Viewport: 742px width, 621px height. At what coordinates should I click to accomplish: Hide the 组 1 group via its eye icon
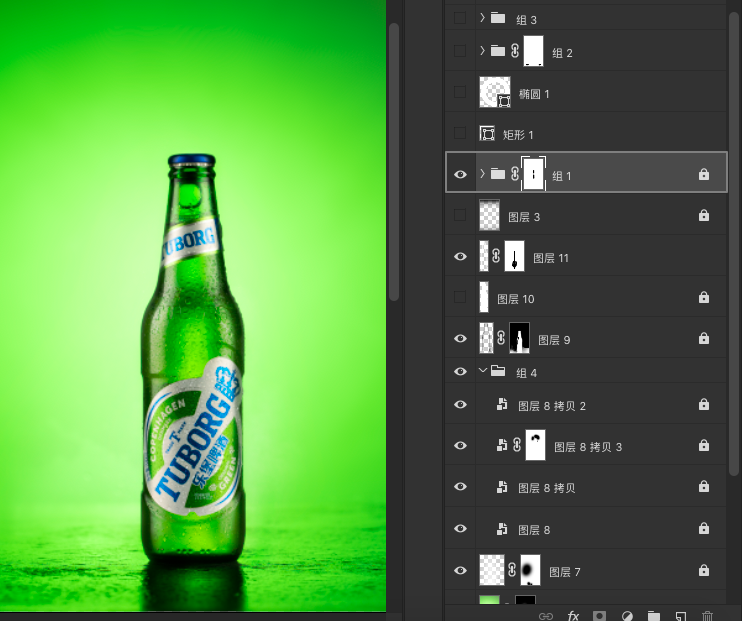click(x=460, y=174)
